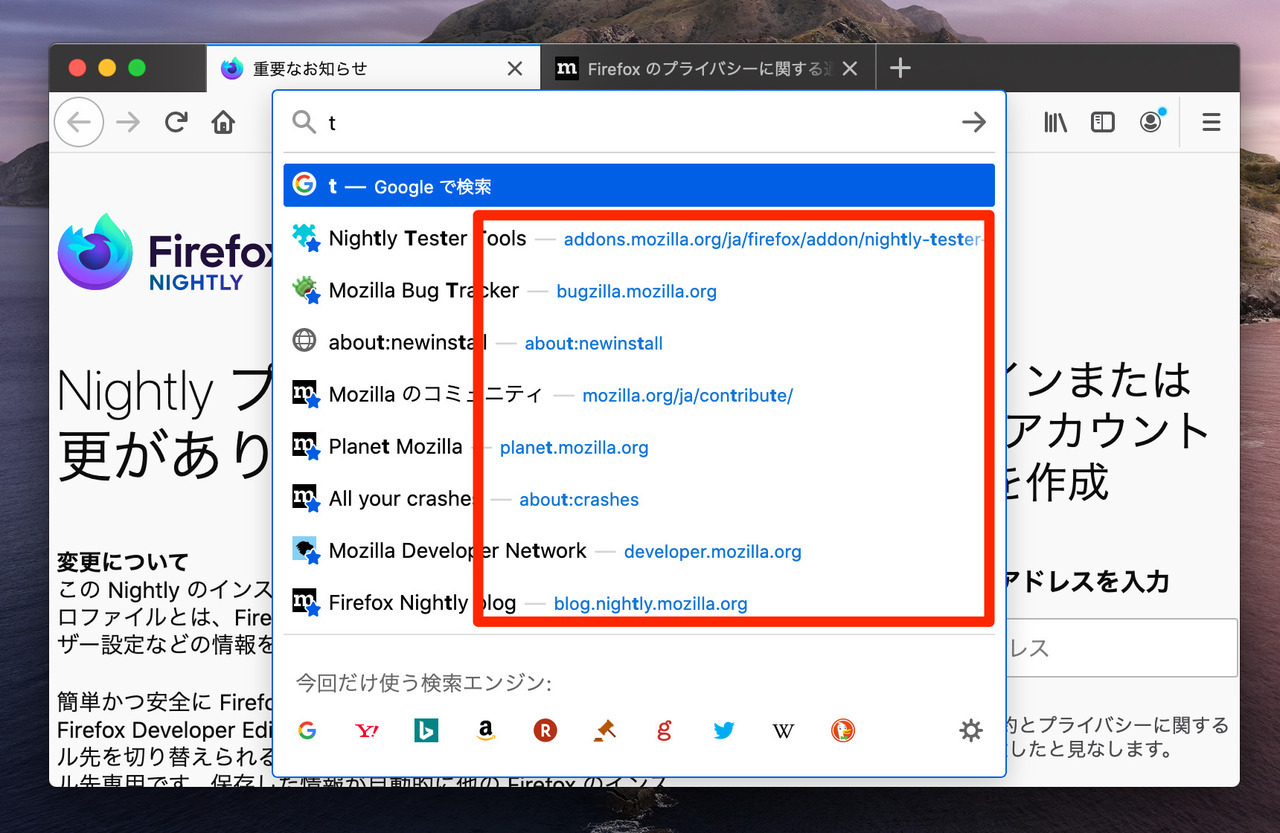Close the 重要なお知らせ tab
Image resolution: width=1280 pixels, height=833 pixels.
[x=515, y=68]
